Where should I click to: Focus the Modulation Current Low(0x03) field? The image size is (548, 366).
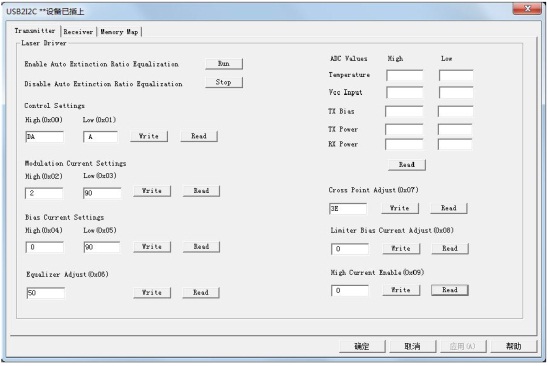tap(102, 193)
